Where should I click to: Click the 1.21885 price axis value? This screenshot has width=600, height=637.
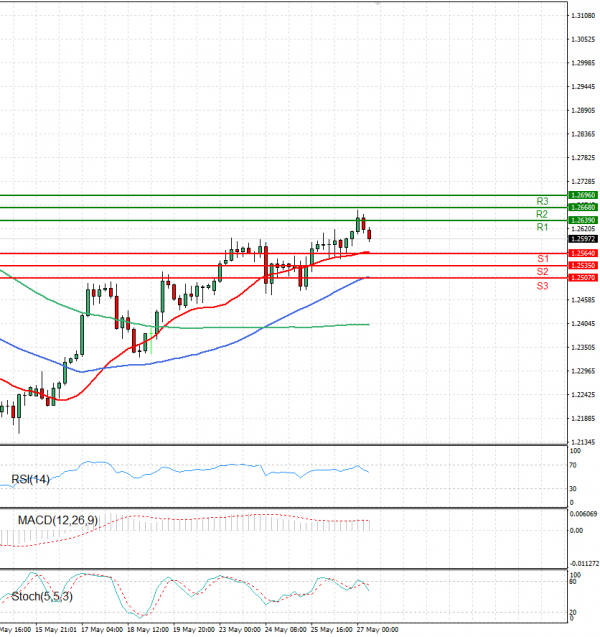click(583, 418)
